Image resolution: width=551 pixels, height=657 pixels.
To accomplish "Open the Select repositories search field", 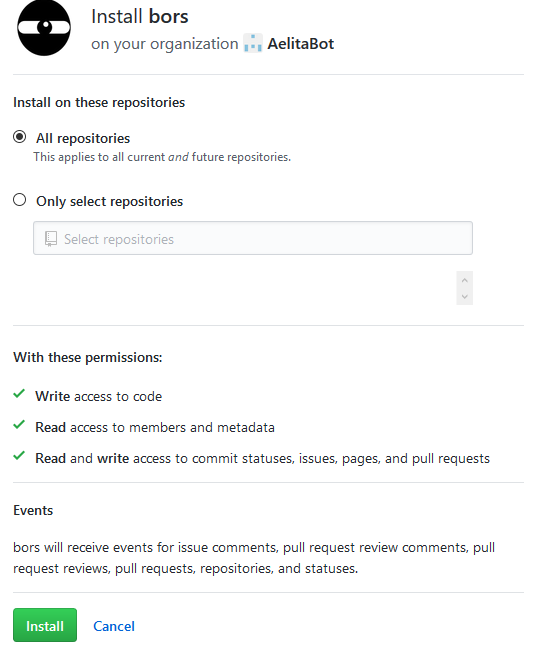I will [253, 238].
